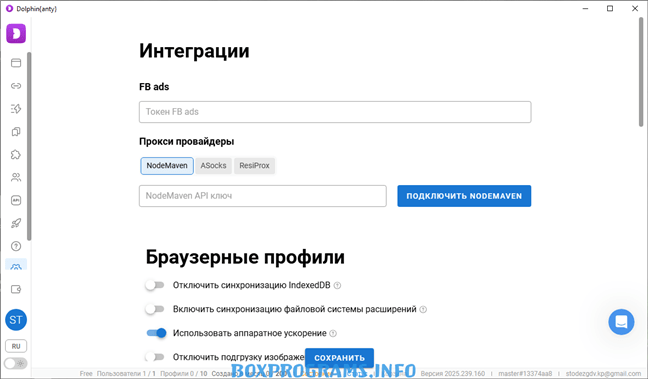Open the team users icon in sidebar
Viewport: 648px width, 379px height.
click(16, 177)
